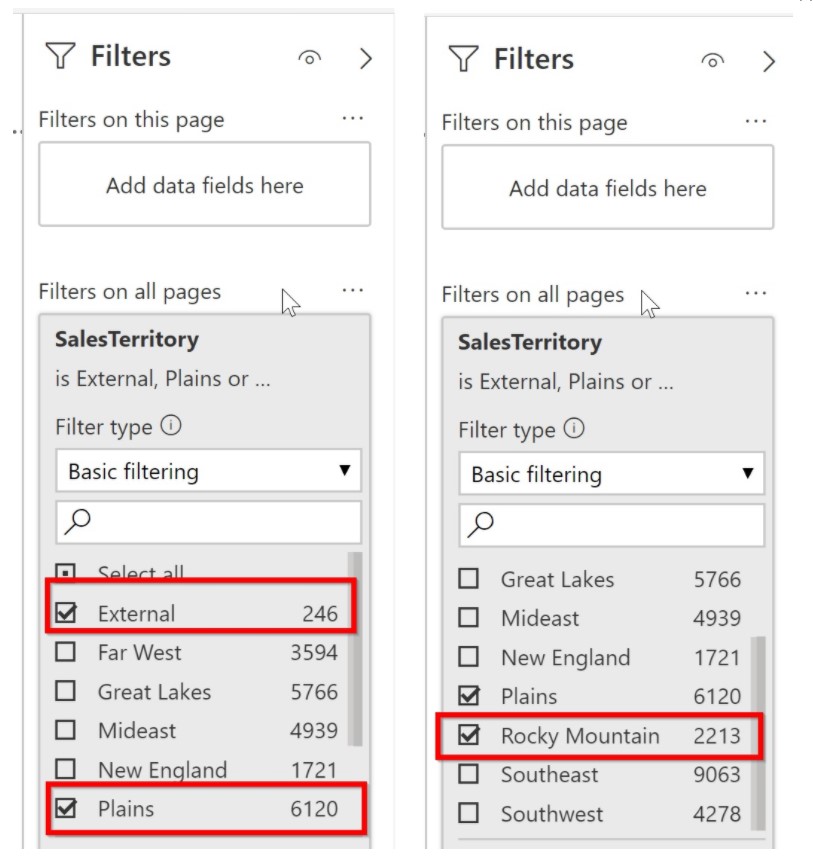Viewport: 813px width, 863px height.
Task: Click Filter type info icon in left pane
Action: point(171,425)
